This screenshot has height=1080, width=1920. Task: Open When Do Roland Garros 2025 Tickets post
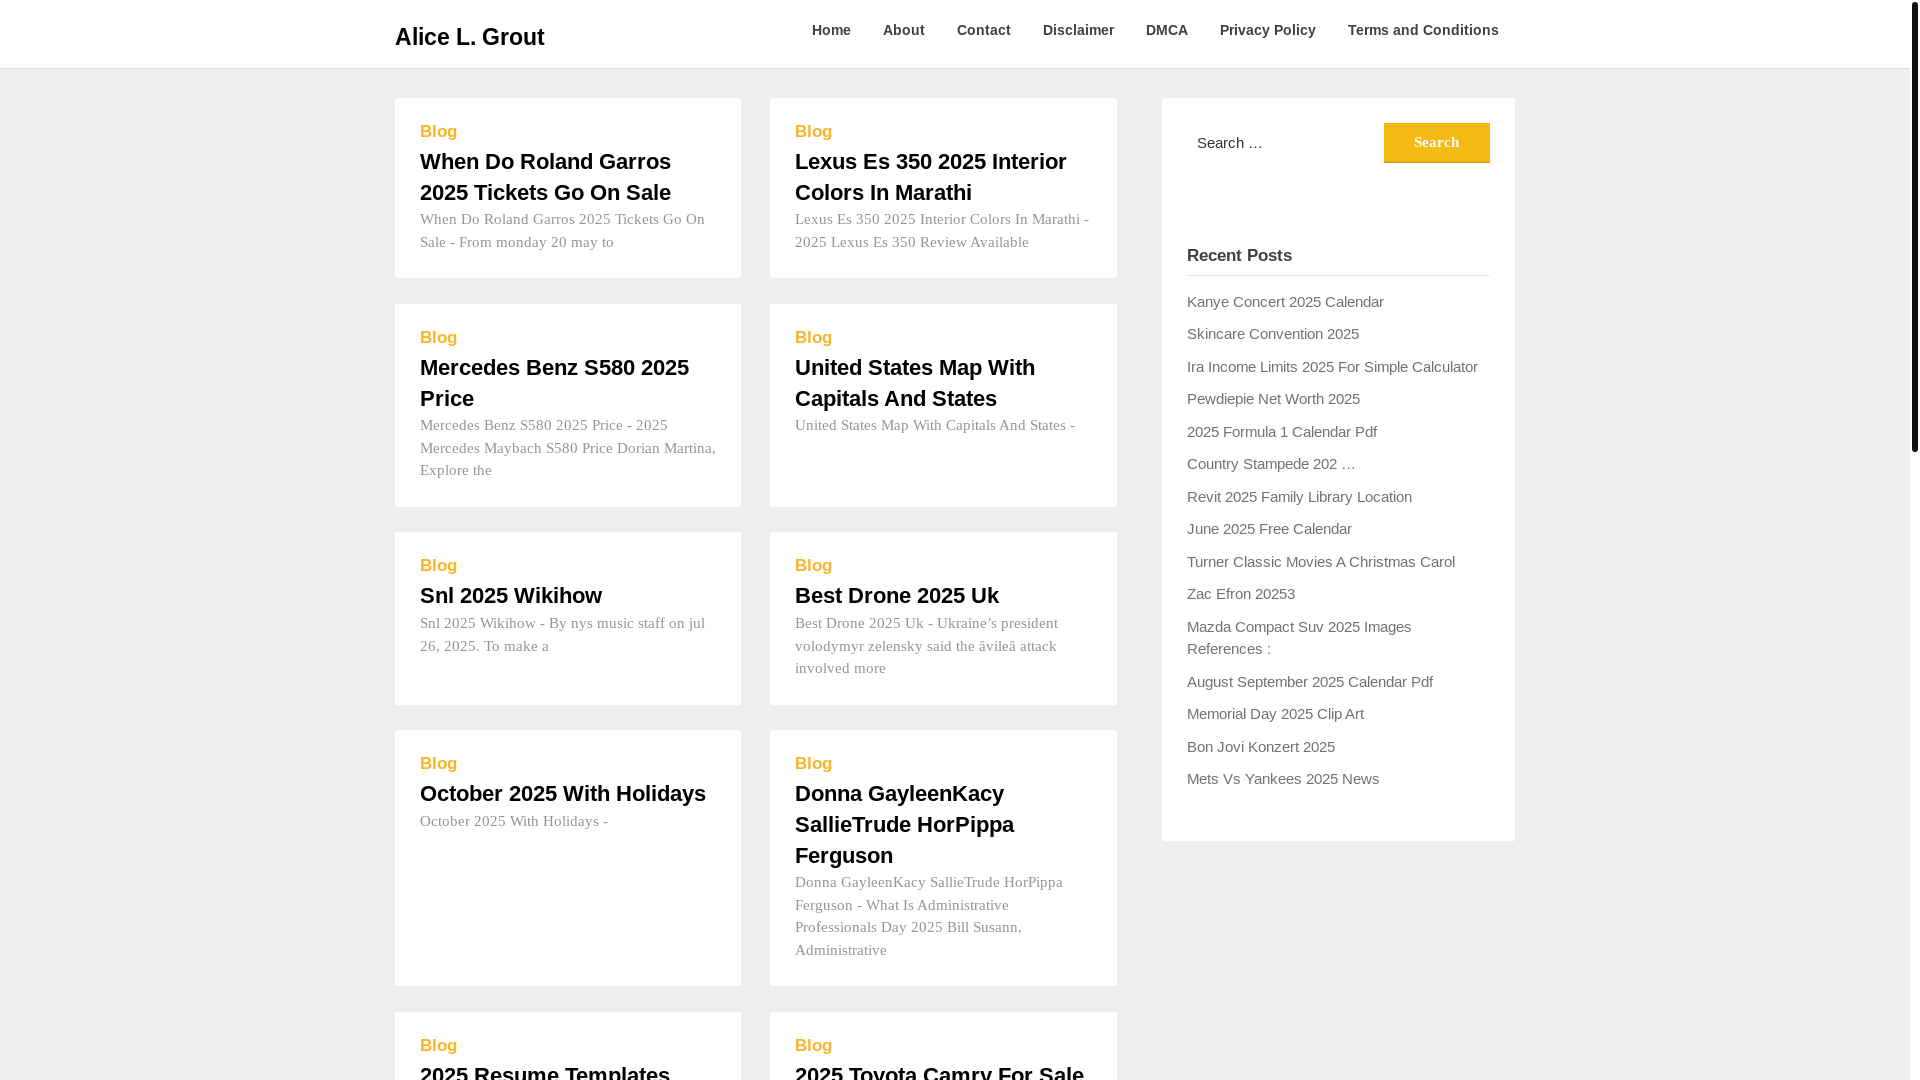tap(545, 177)
